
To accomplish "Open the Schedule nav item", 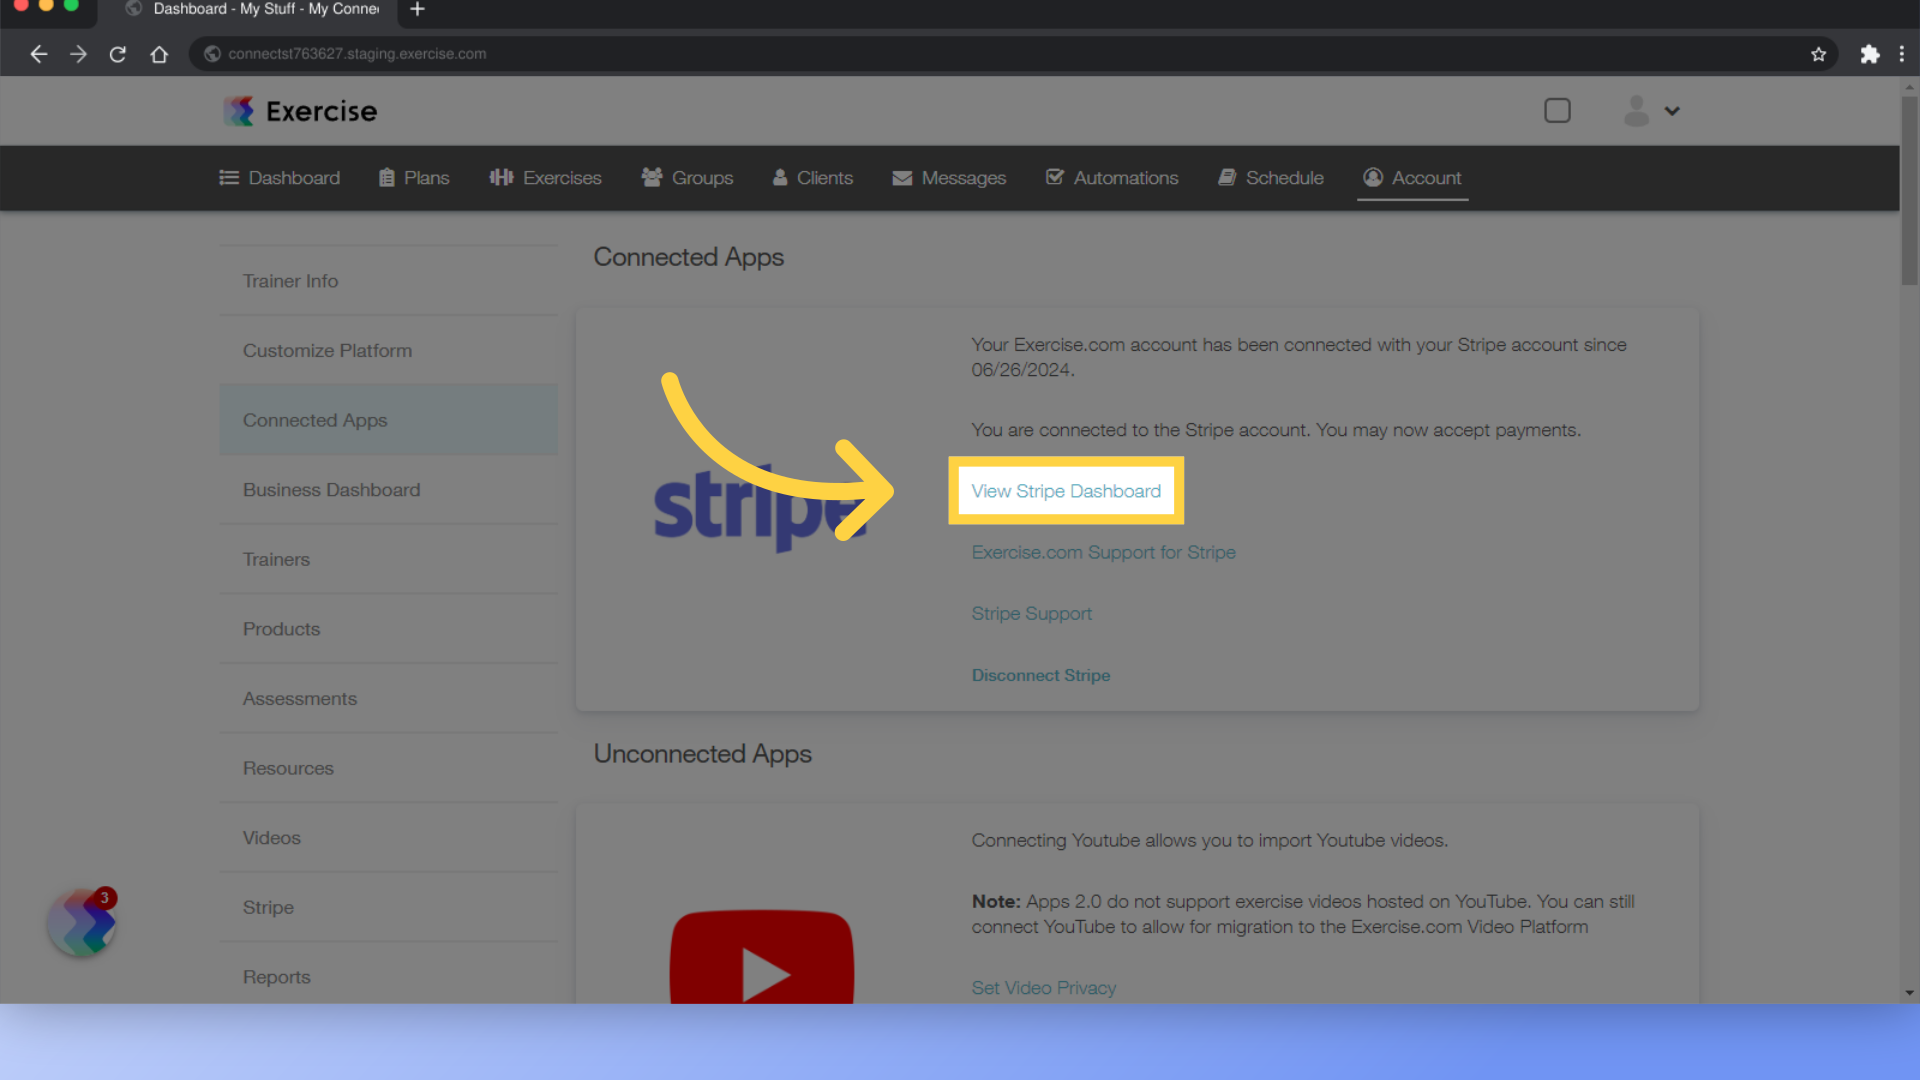I will (x=1271, y=178).
